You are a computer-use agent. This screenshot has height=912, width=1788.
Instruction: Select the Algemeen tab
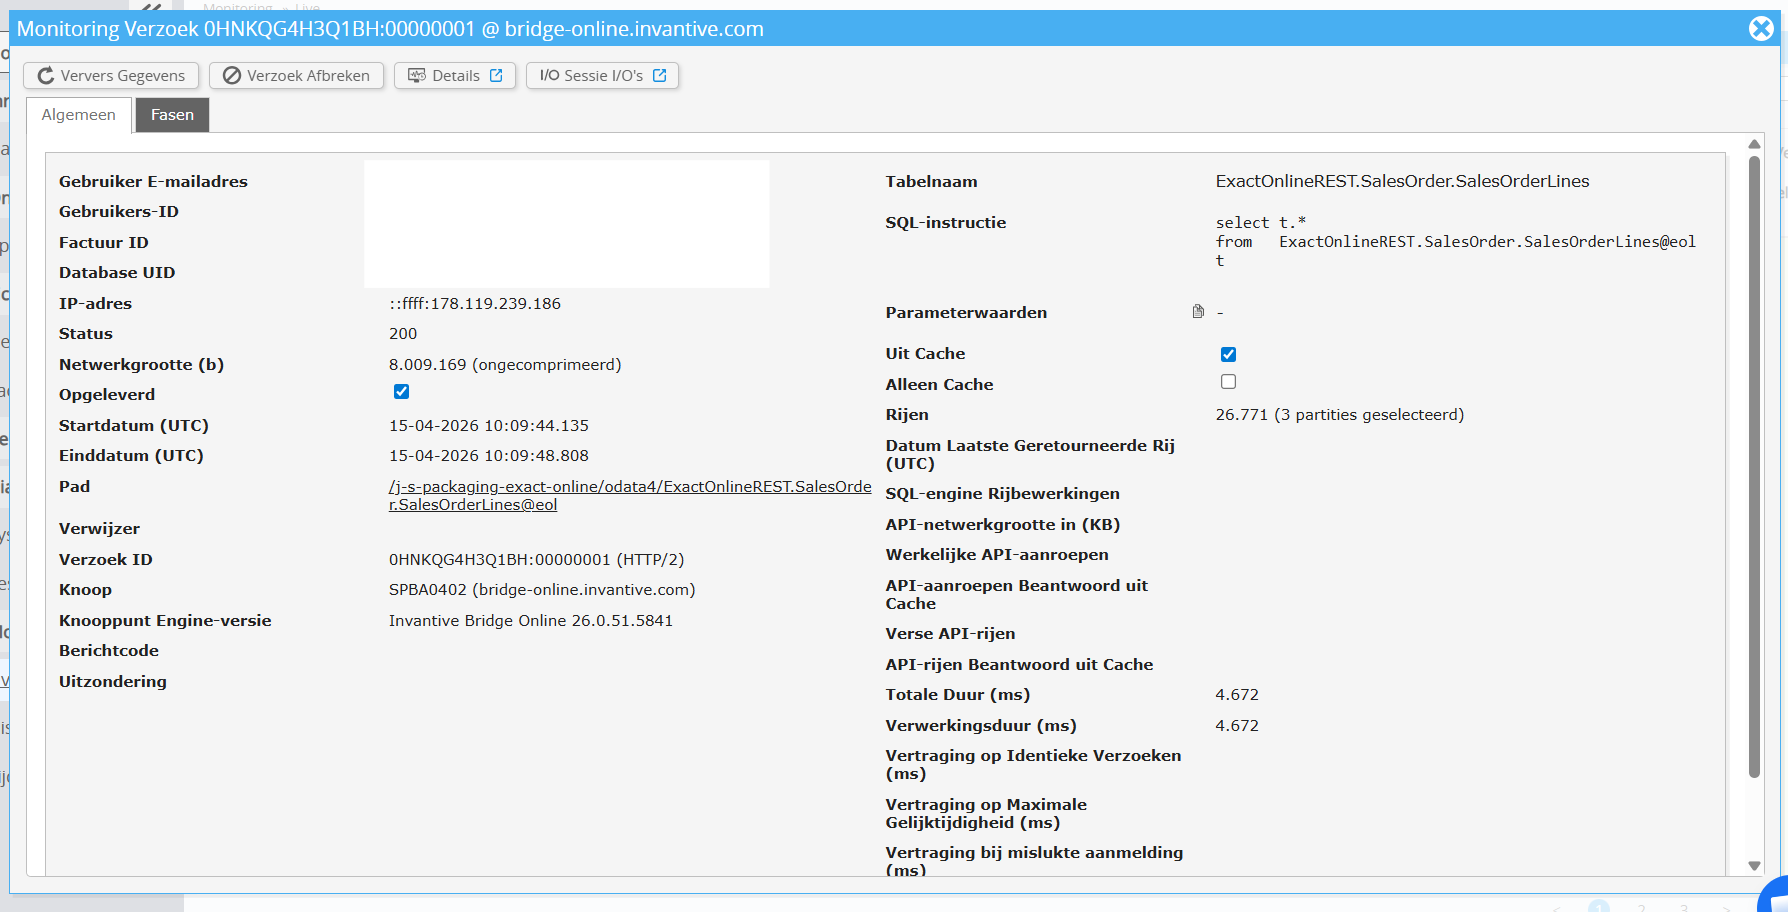78,115
